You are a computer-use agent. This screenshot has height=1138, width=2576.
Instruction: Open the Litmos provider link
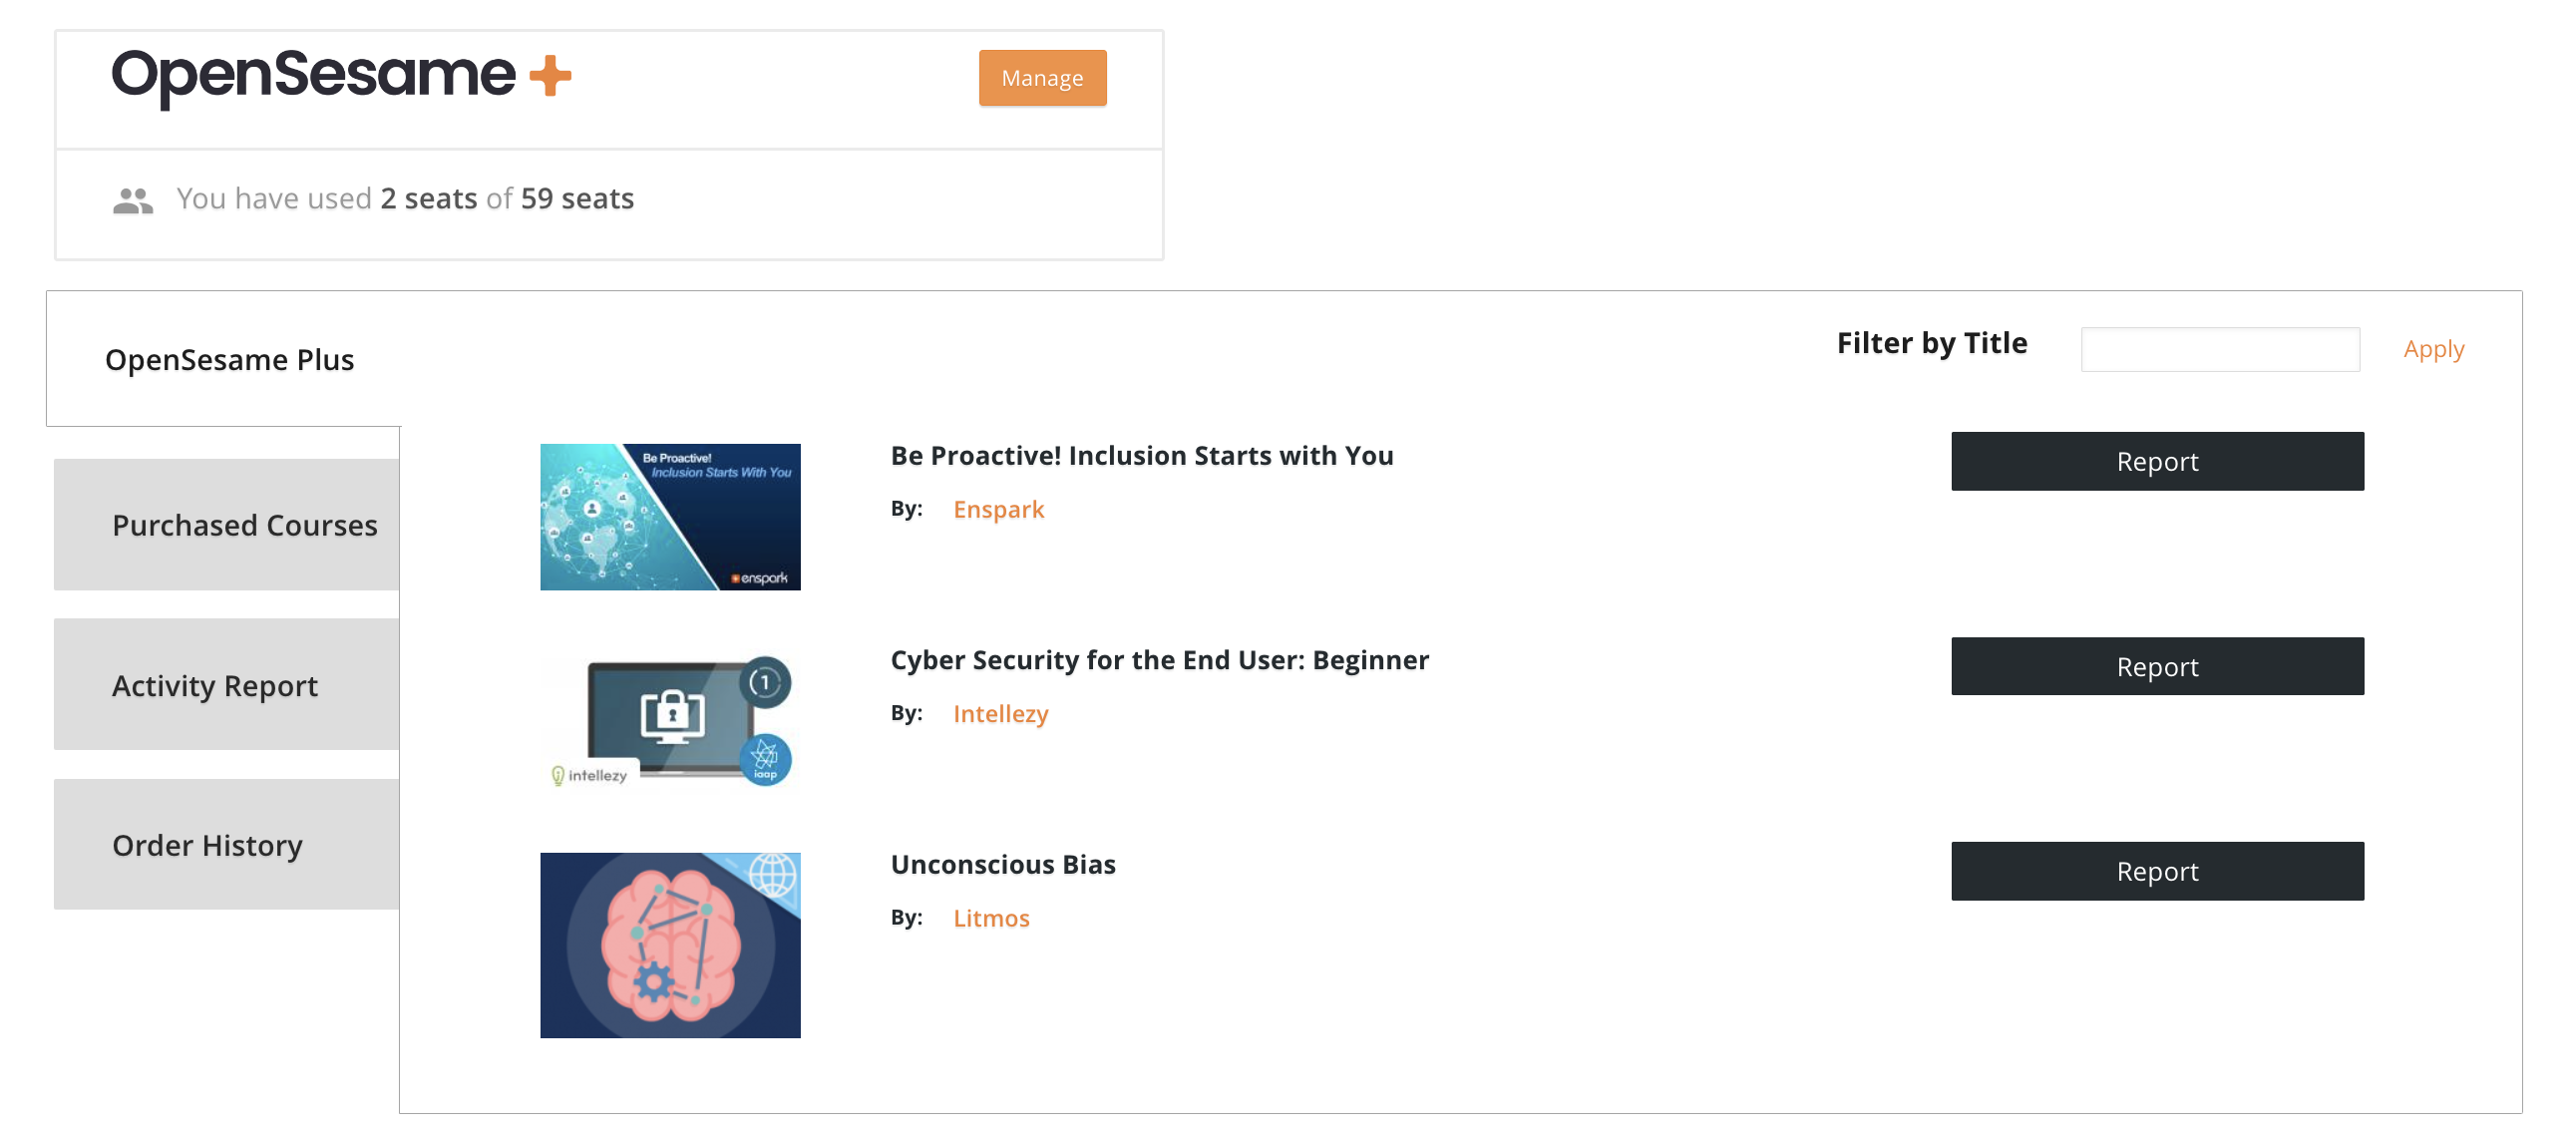[990, 918]
